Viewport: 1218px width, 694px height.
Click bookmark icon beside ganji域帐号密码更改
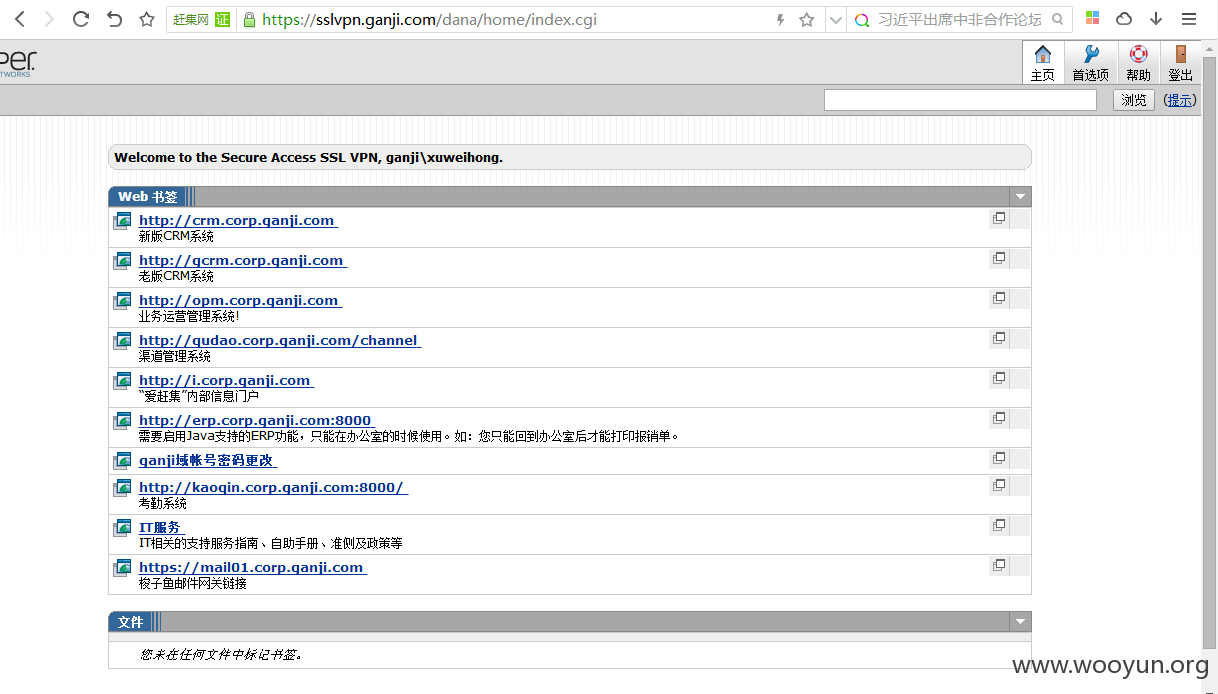(x=122, y=461)
